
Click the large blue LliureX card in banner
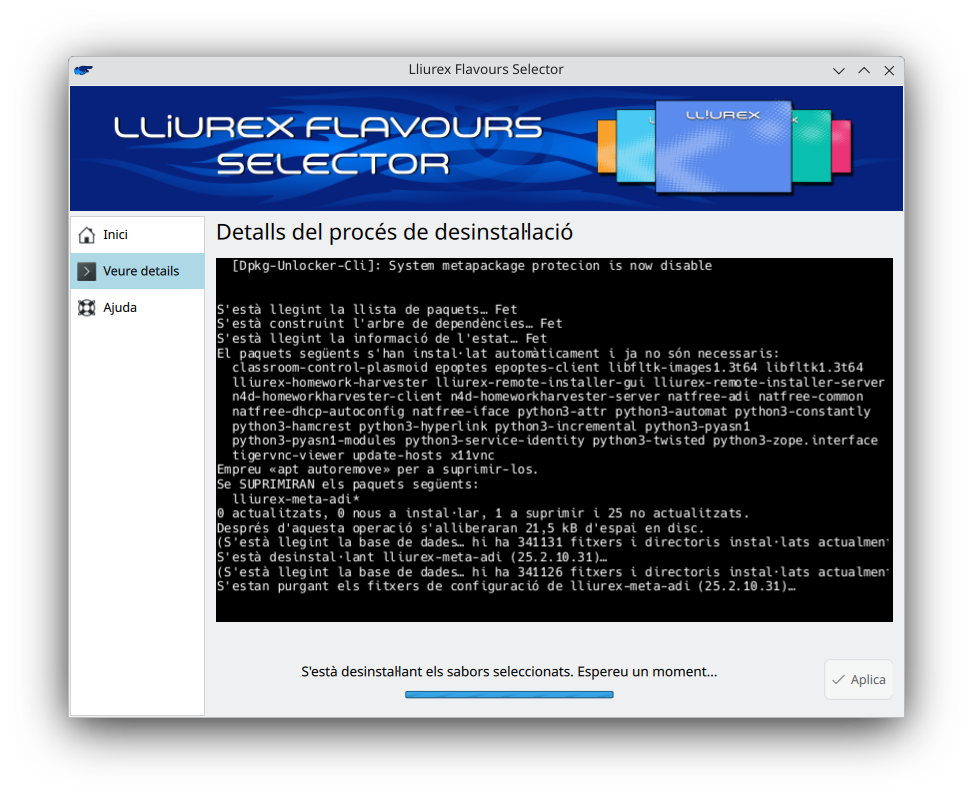click(x=723, y=147)
